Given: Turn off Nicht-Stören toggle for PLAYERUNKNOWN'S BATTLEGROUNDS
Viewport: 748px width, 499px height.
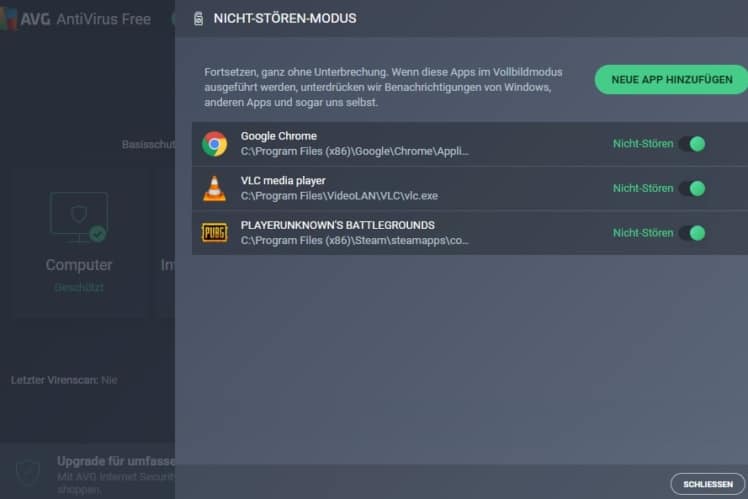Looking at the screenshot, I should [693, 233].
